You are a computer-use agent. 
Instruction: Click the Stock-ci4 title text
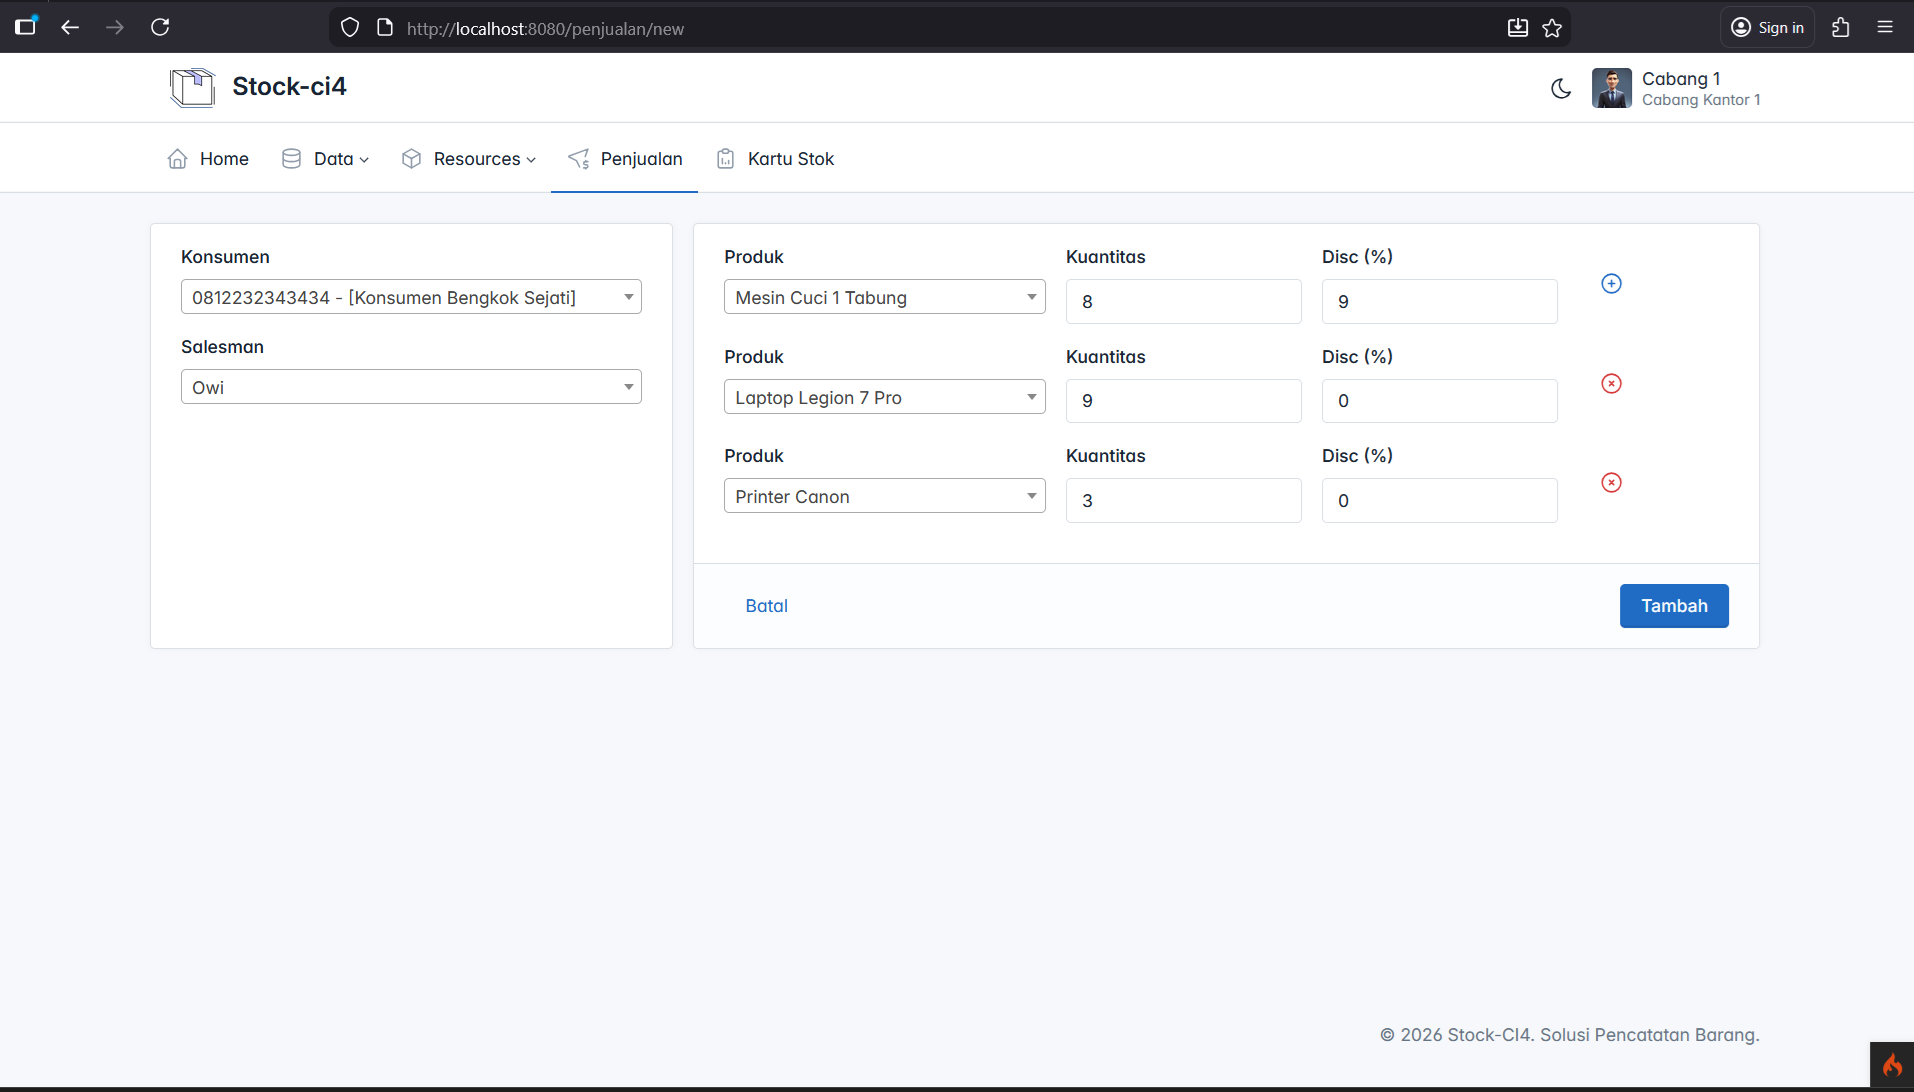click(289, 87)
